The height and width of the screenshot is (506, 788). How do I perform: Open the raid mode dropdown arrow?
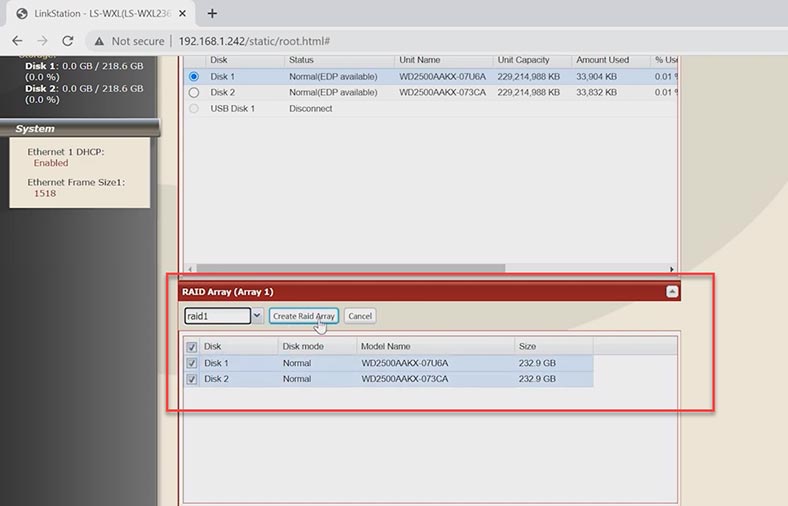(257, 316)
